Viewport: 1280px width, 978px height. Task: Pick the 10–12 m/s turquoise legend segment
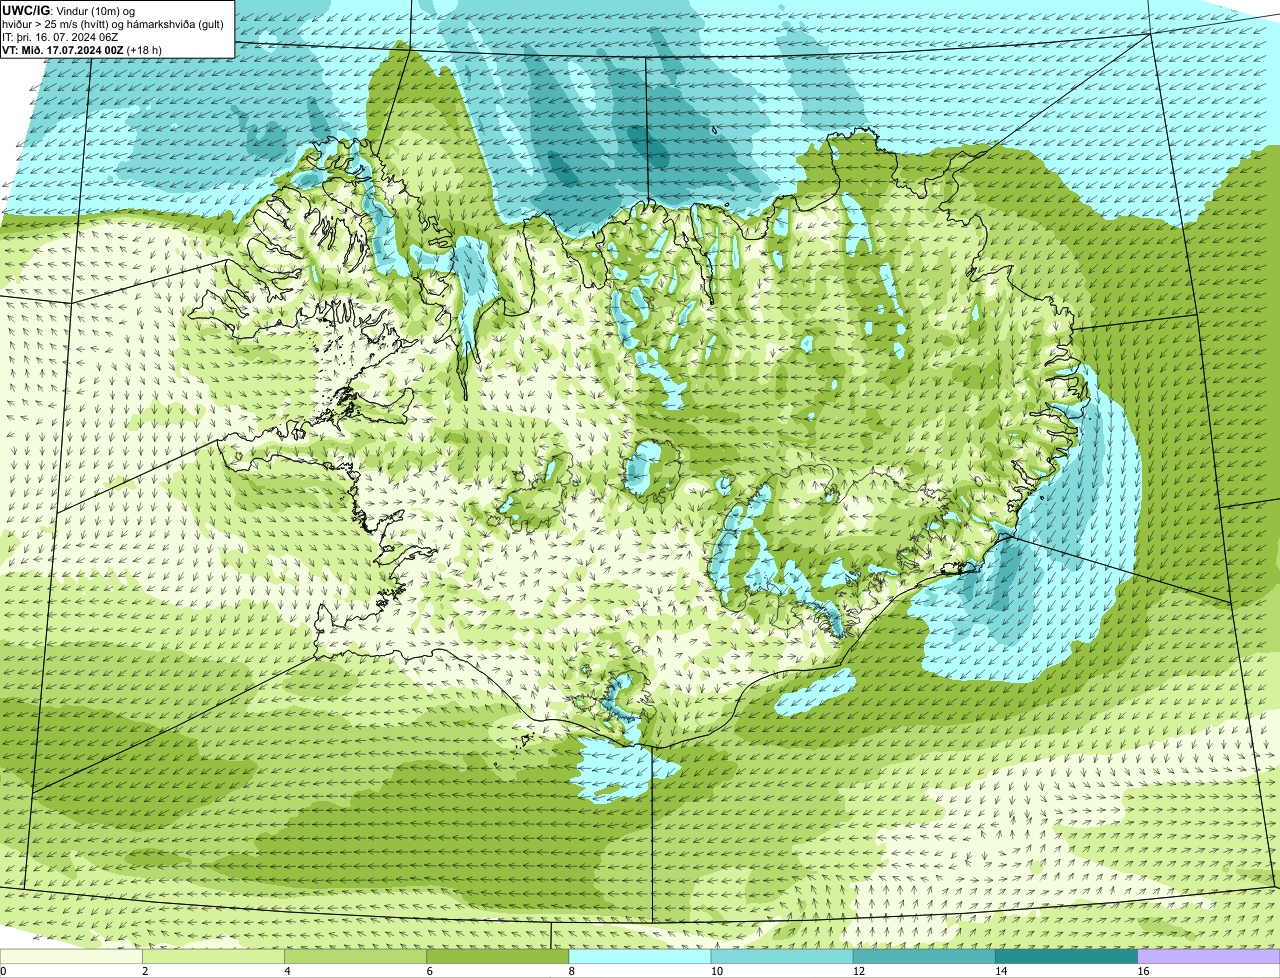782,957
